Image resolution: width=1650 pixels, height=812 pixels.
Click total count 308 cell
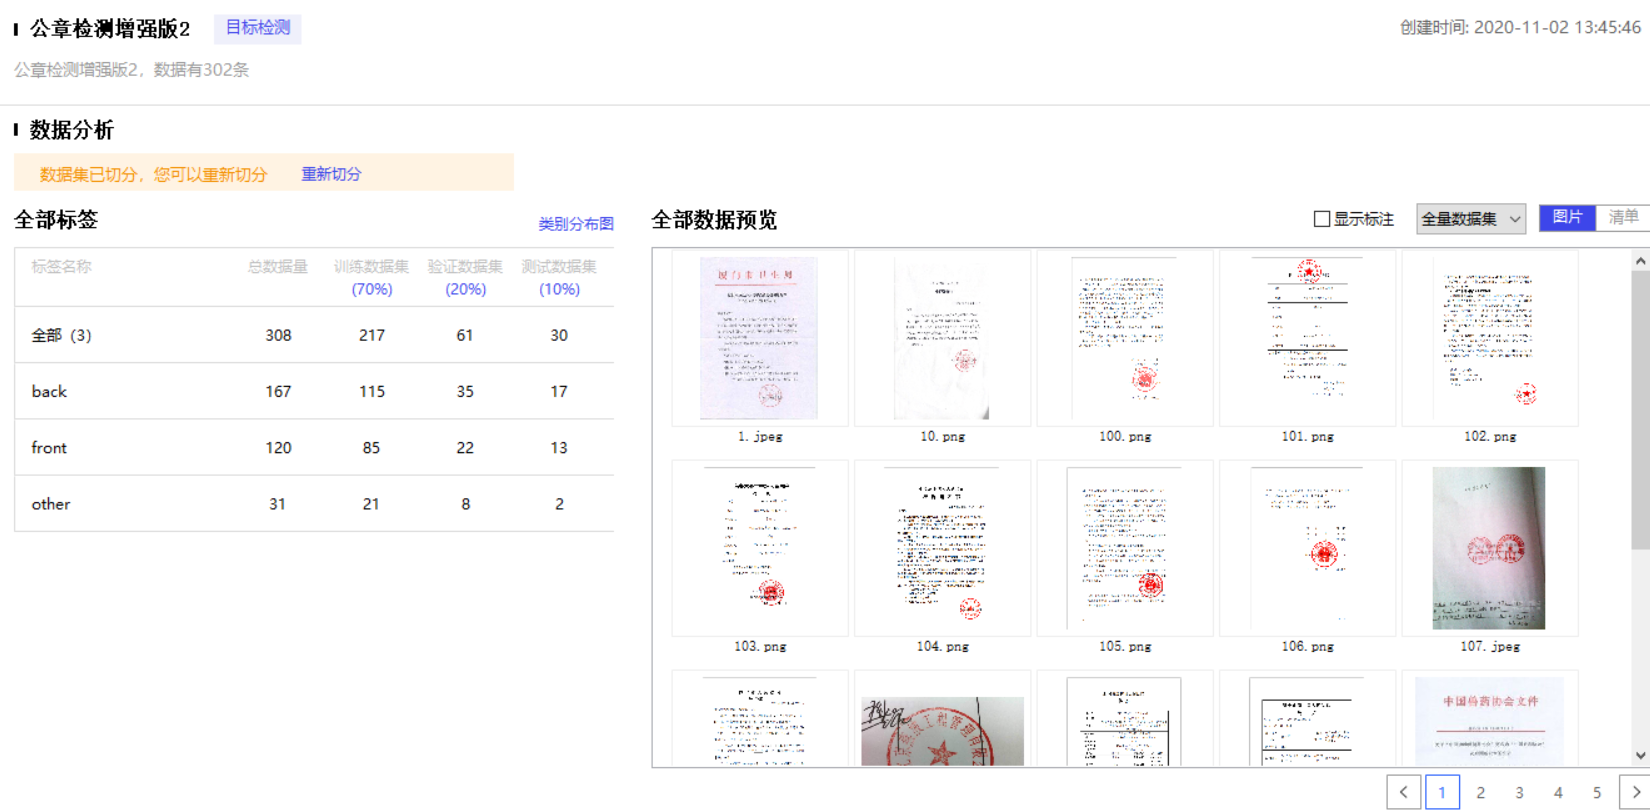click(278, 335)
